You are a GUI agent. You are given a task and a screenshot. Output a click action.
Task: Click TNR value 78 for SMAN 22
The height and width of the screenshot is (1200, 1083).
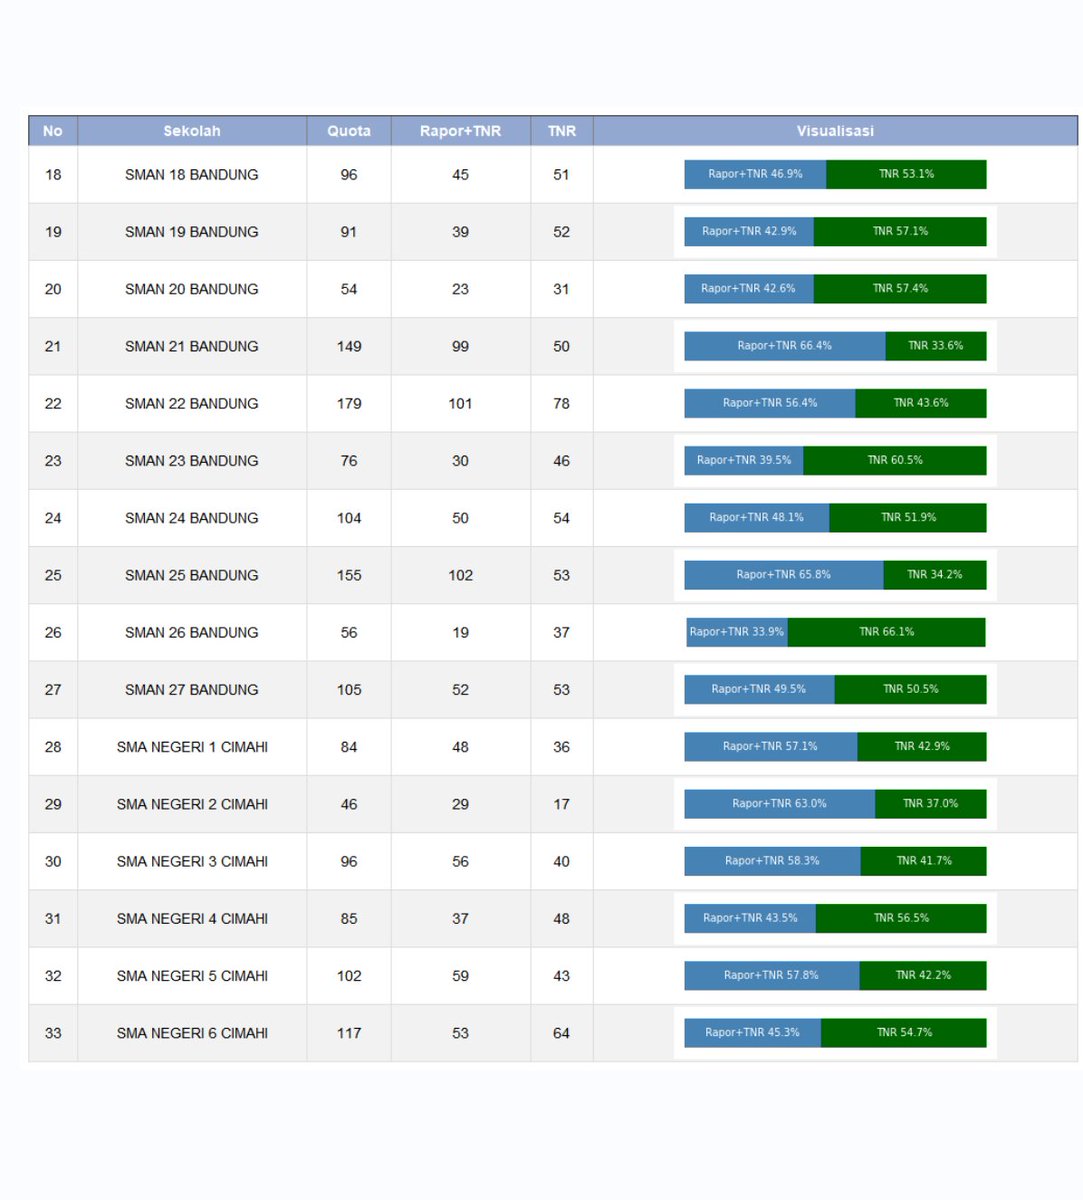(562, 404)
